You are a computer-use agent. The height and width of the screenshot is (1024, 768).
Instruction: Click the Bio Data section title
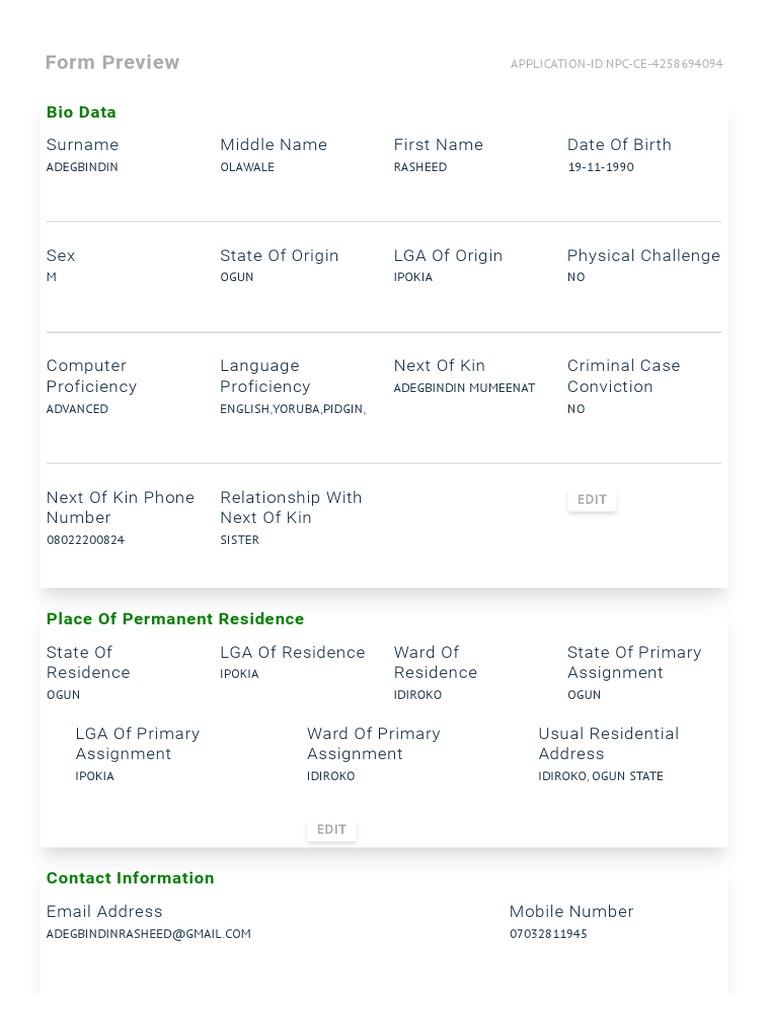tap(81, 113)
